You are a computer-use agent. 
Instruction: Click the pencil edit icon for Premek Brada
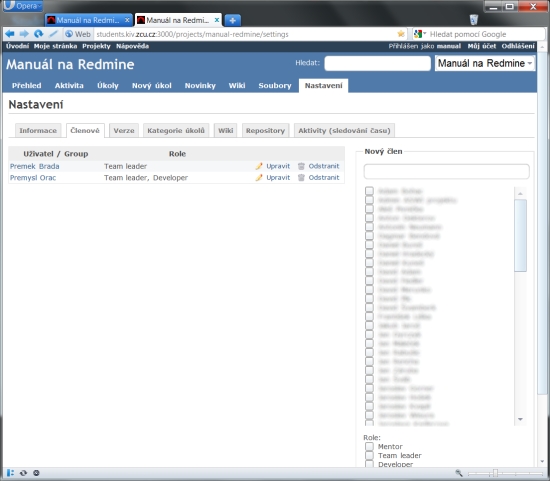click(x=259, y=166)
